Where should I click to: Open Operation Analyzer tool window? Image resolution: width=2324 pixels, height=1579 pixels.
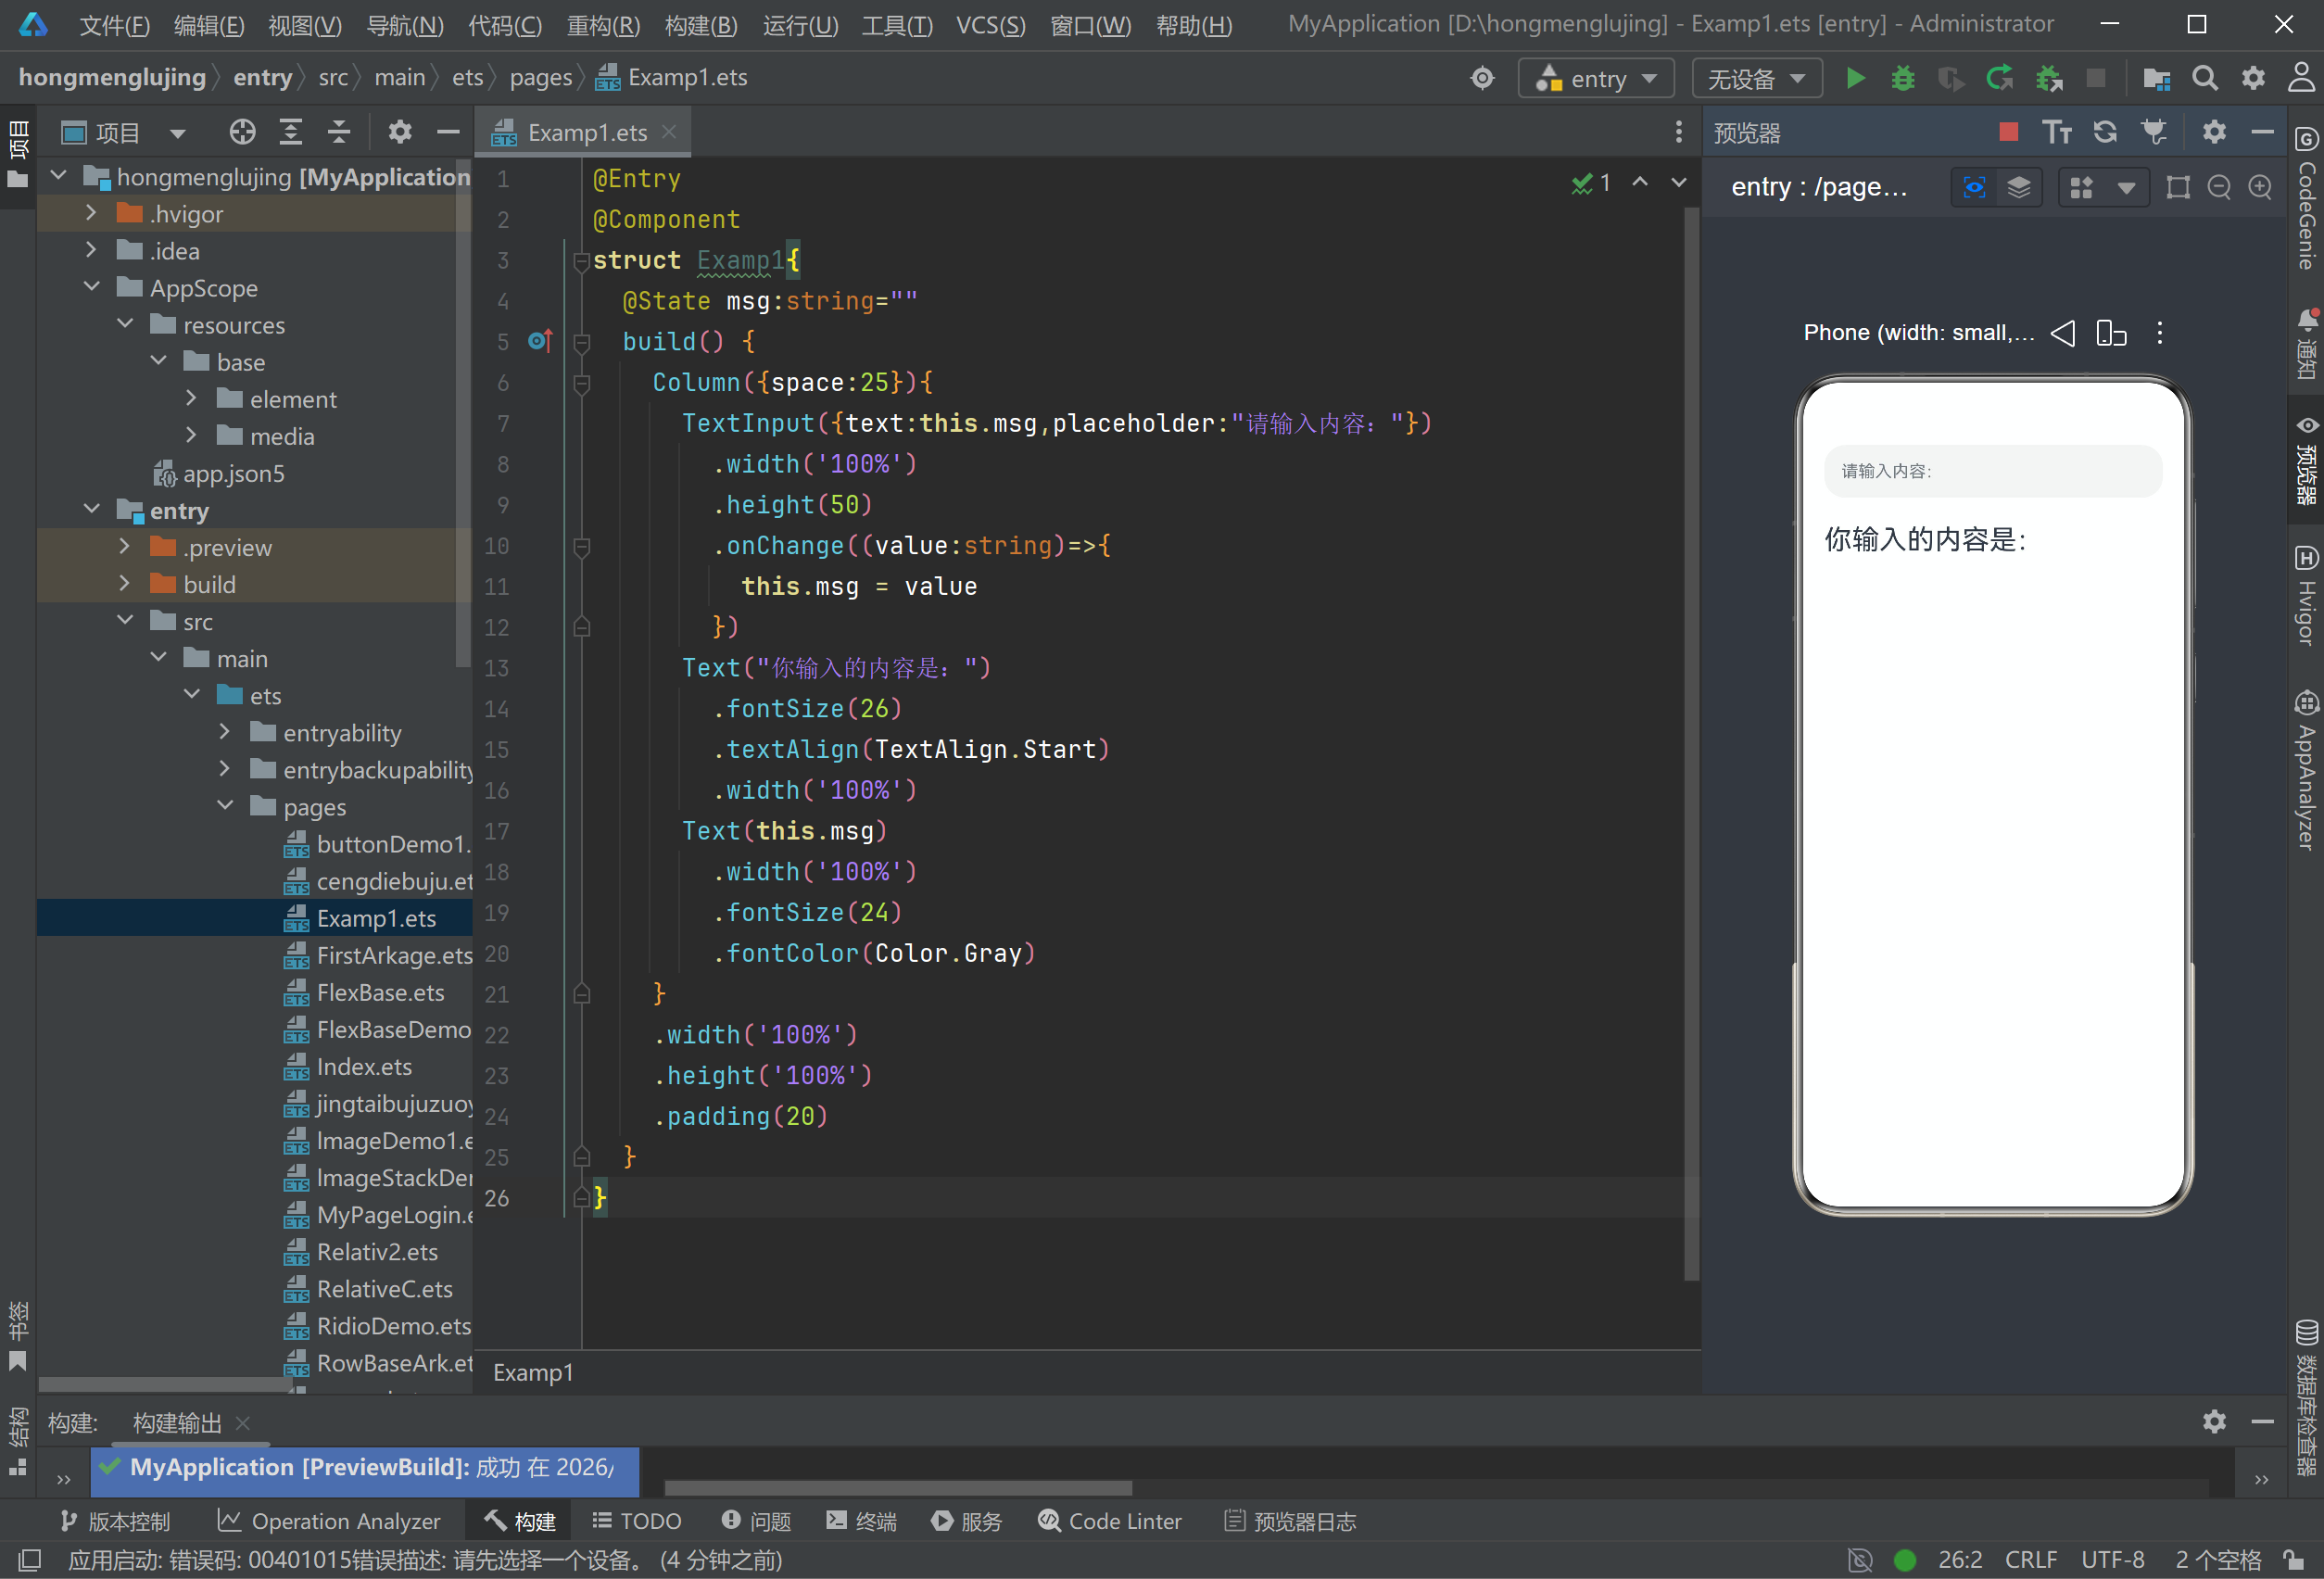point(329,1521)
